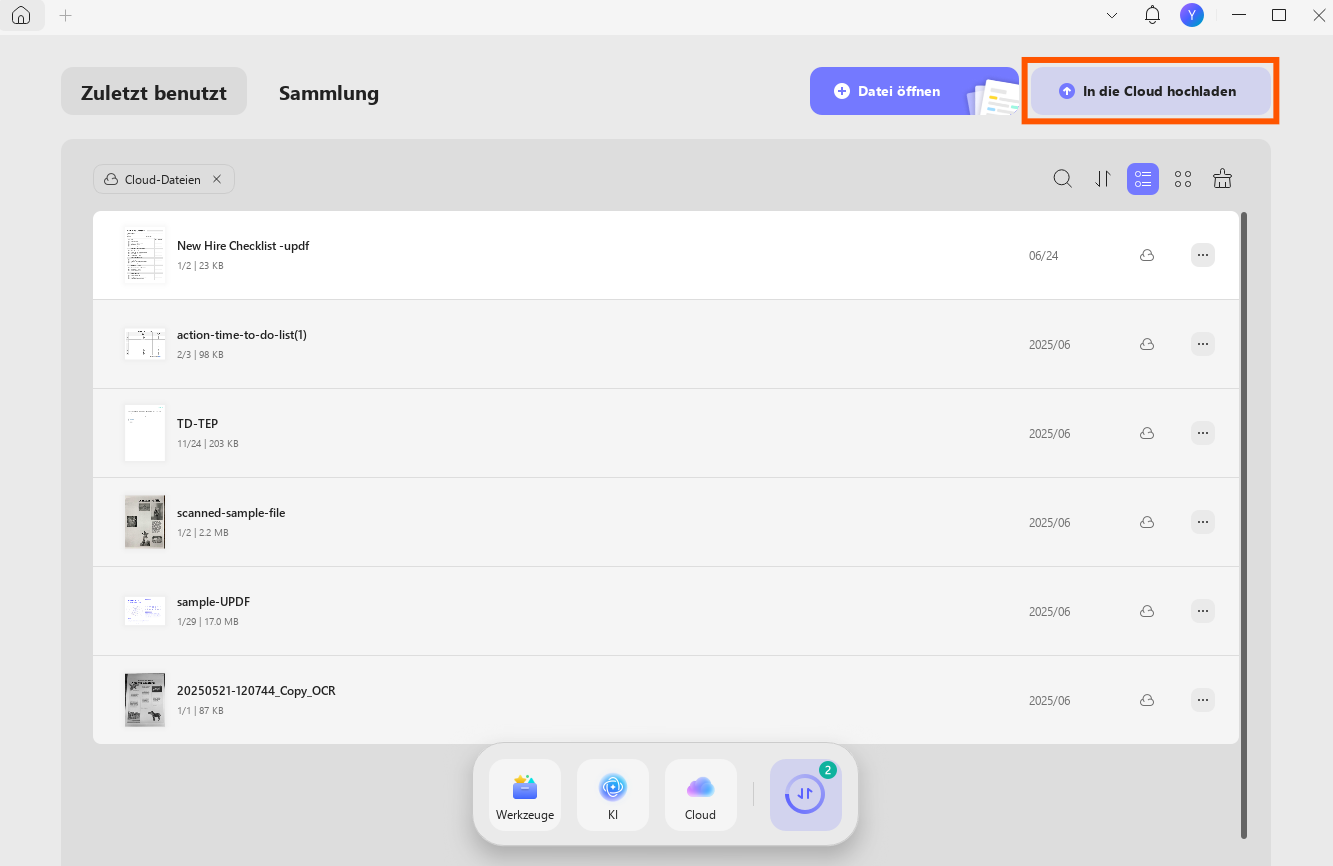Click the Cloud-Dateien filter label
The image size is (1333, 866).
click(162, 179)
